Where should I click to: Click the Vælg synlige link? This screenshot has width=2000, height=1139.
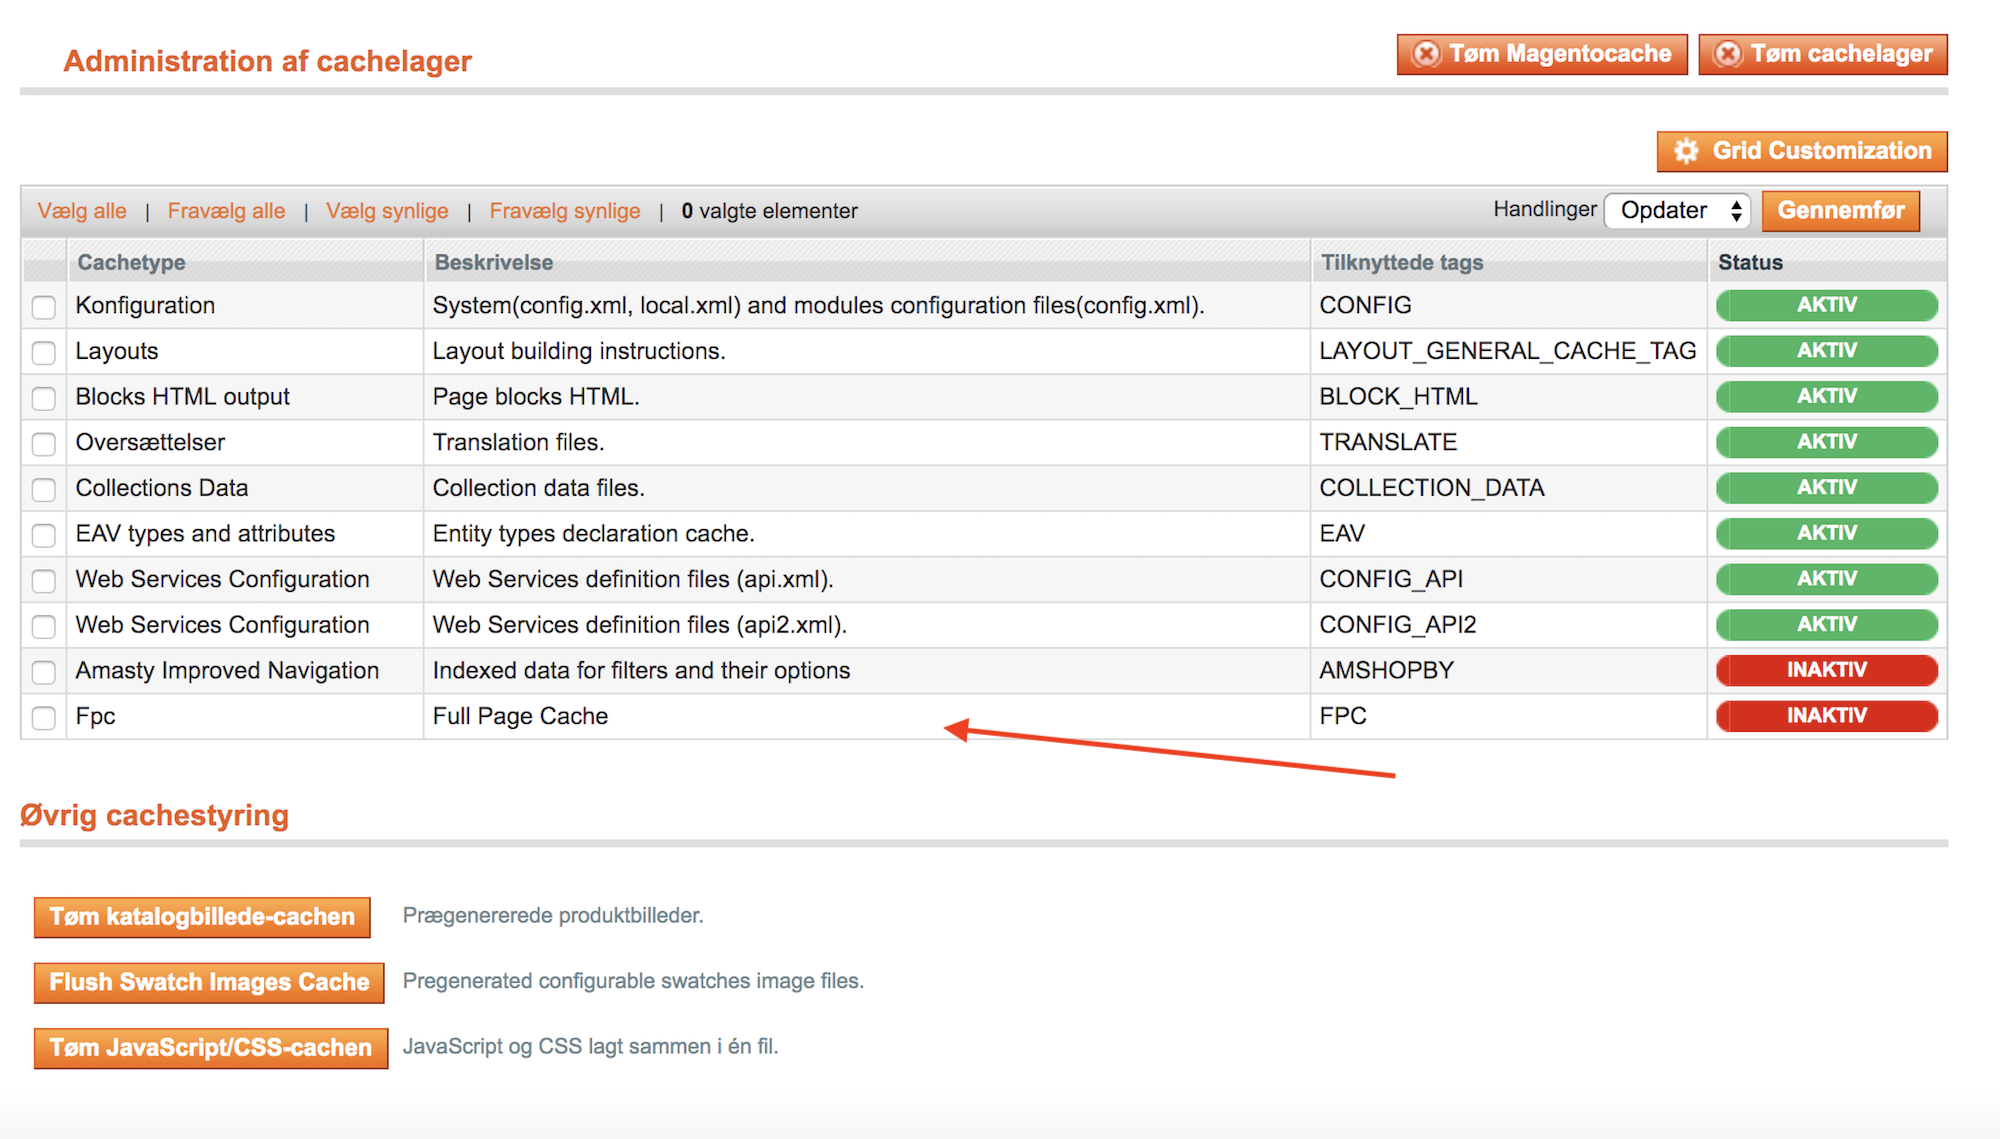pyautogui.click(x=387, y=211)
